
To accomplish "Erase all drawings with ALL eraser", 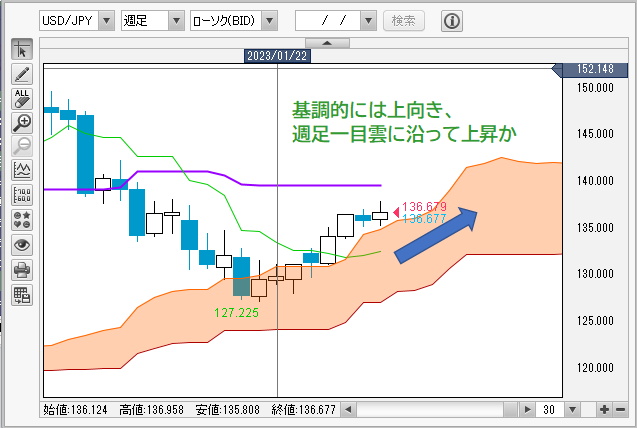I will click(22, 99).
